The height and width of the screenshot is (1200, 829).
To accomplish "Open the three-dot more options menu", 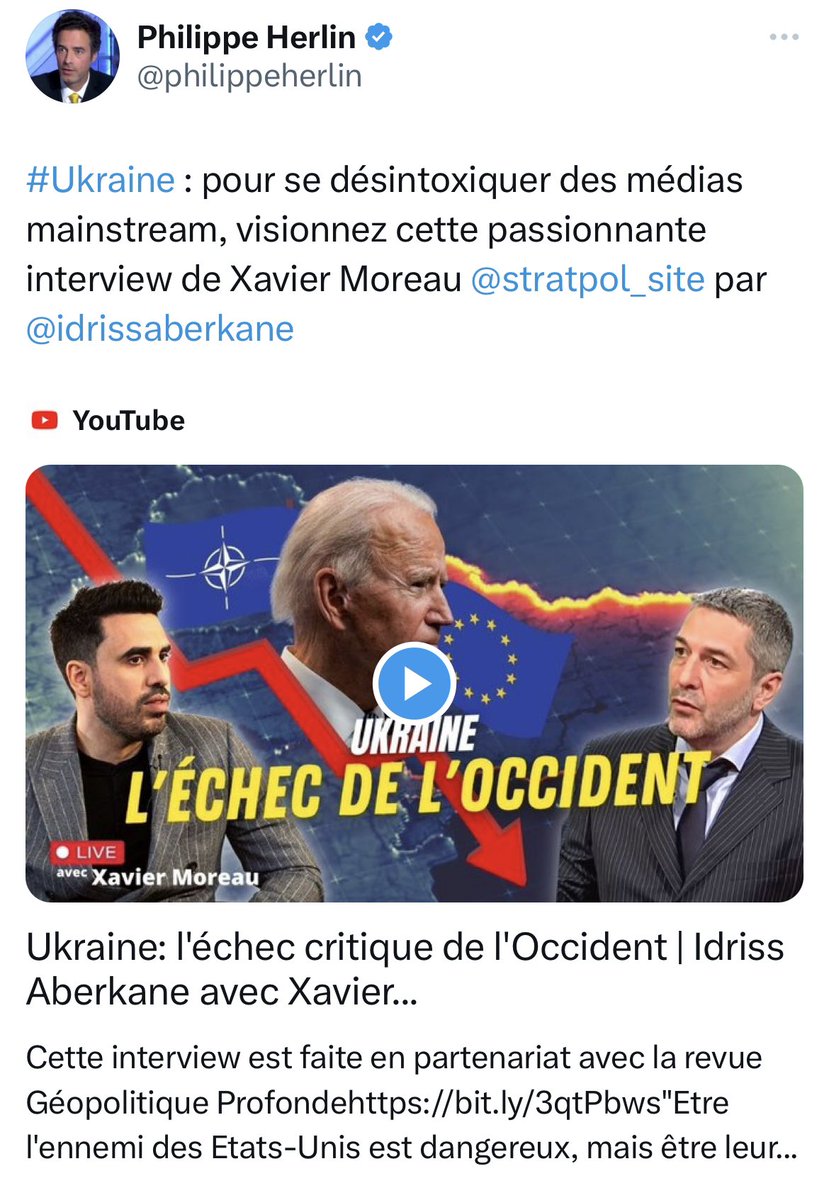I will coord(784,37).
